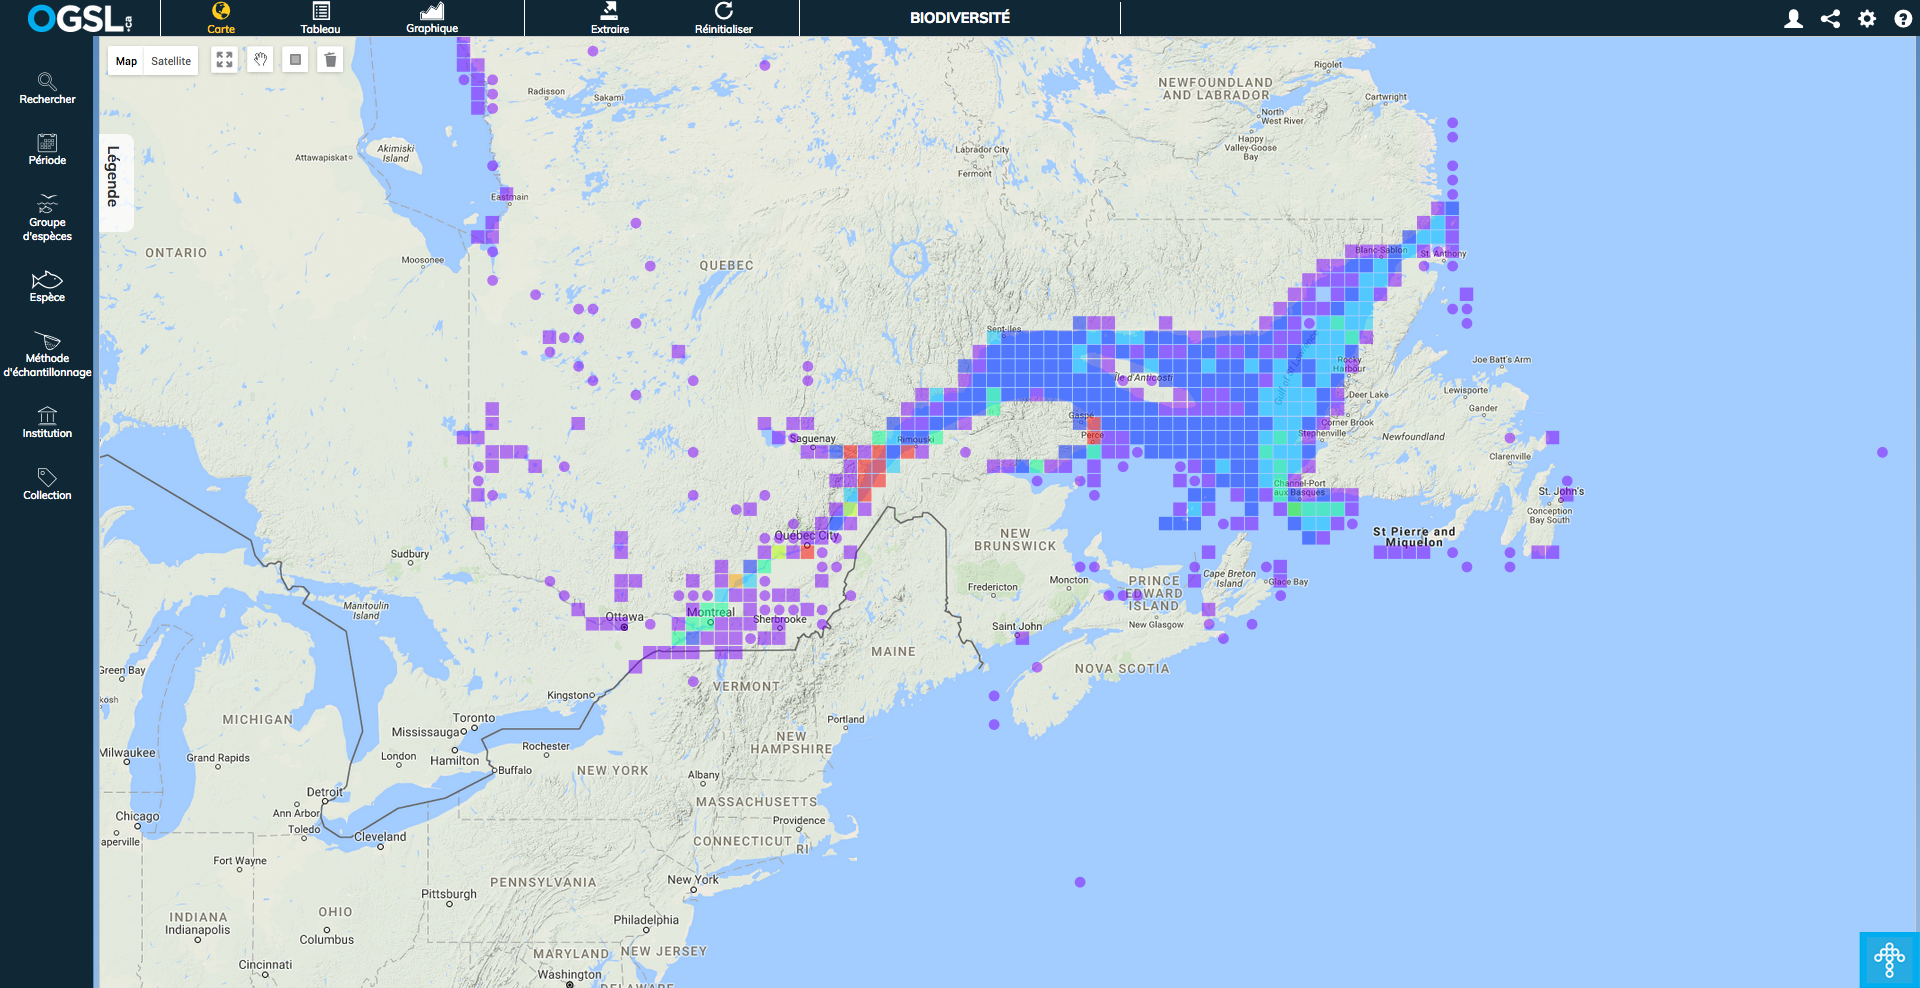Open the settings gear icon

1867,18
